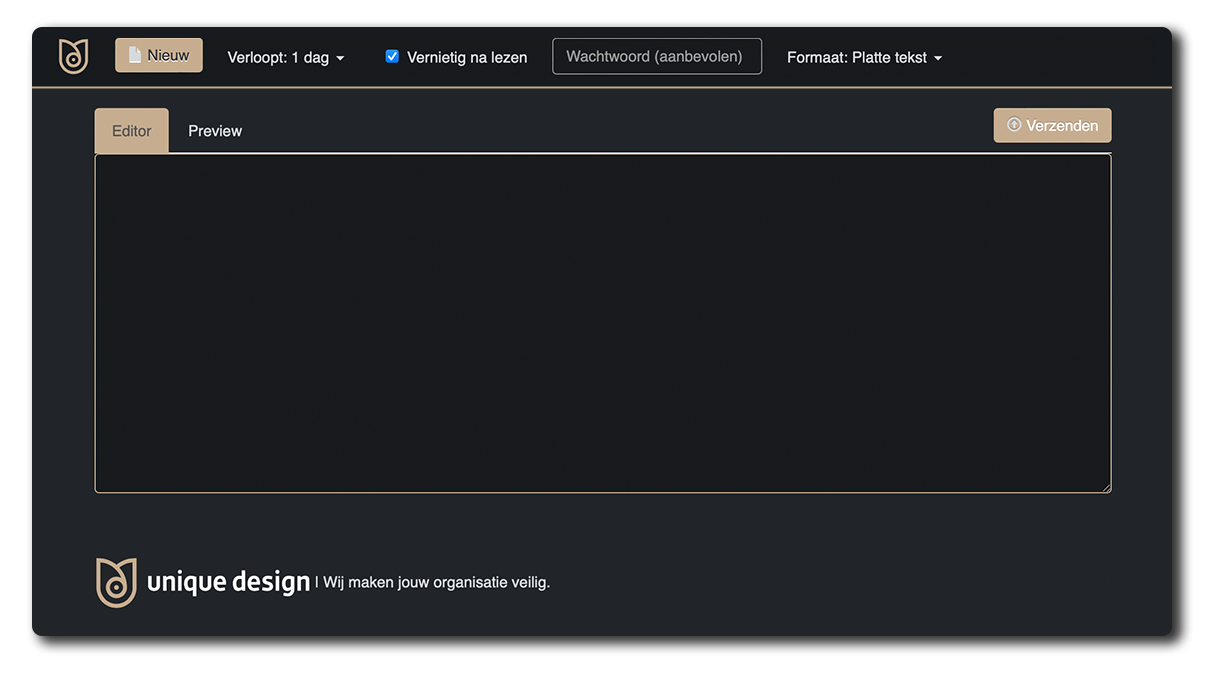Click the owl logo in the navbar
Viewport: 1210px width, 686px height.
click(x=73, y=57)
